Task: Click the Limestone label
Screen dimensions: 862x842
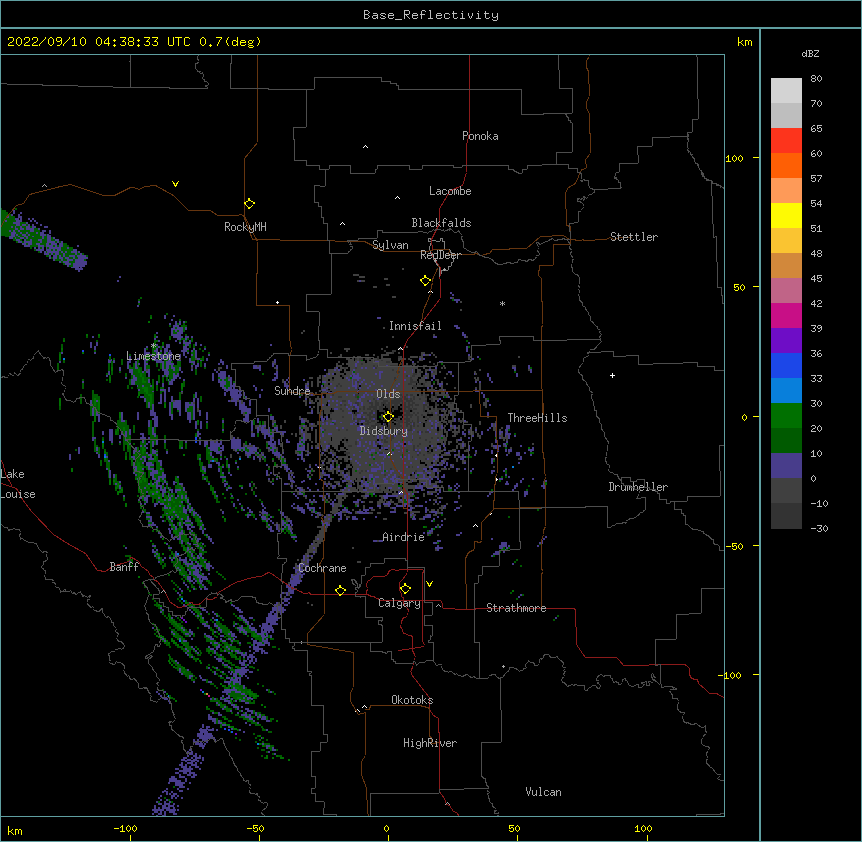Action: 153,356
